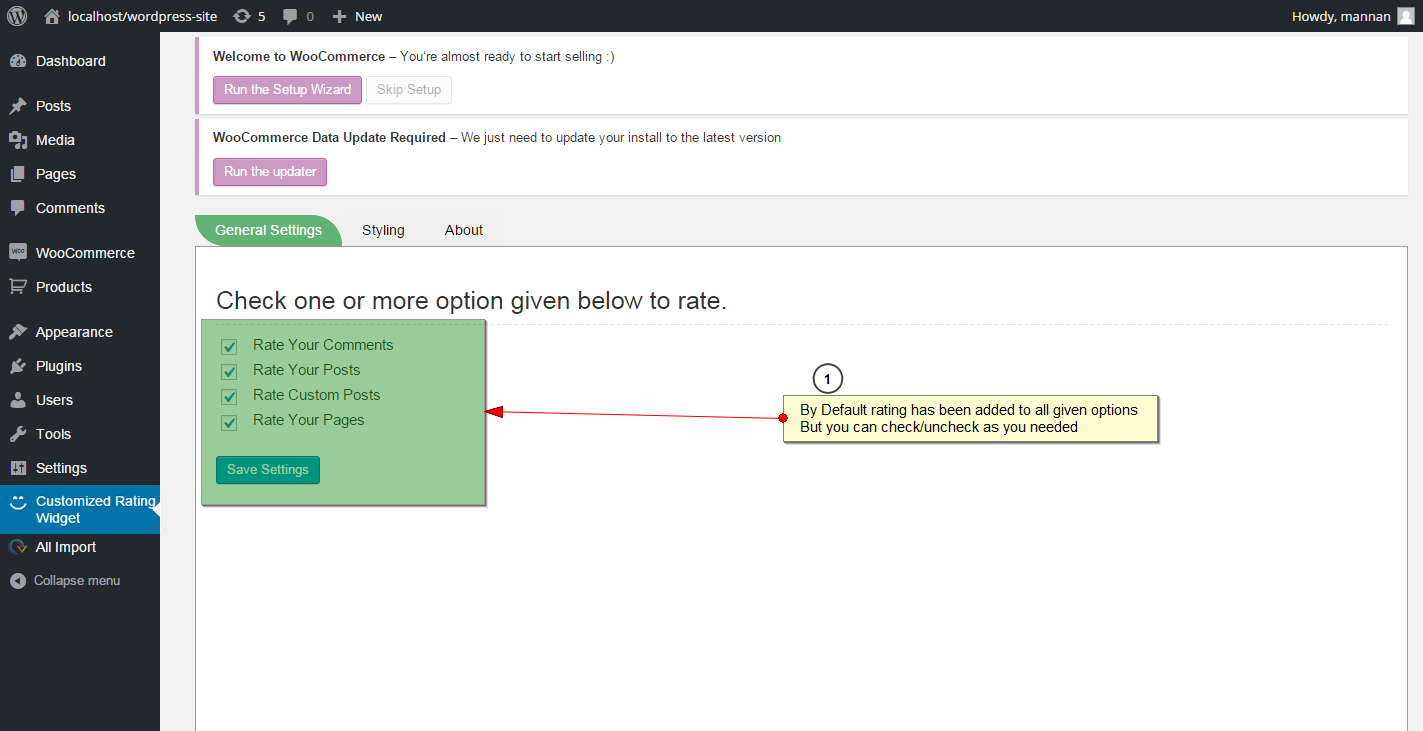The image size is (1423, 731).
Task: Click the Posts pin icon
Action: 17,106
